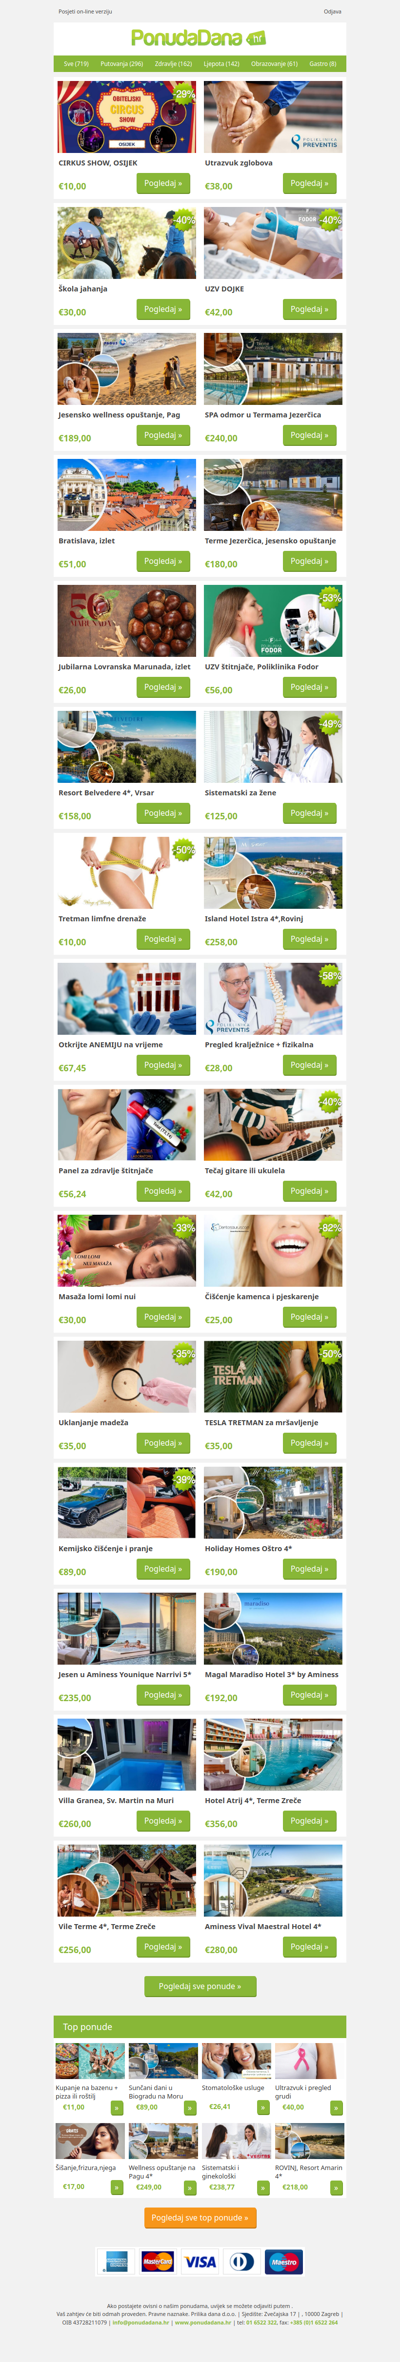
Task: Click Pogledaj button for CIRKUS SHOW, OSIJEK
Action: [163, 184]
